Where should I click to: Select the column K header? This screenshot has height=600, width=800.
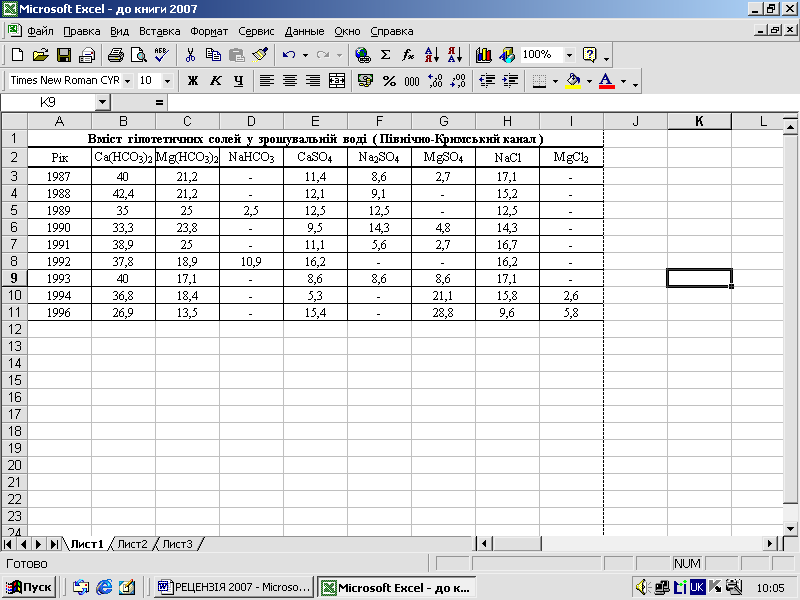(x=699, y=121)
